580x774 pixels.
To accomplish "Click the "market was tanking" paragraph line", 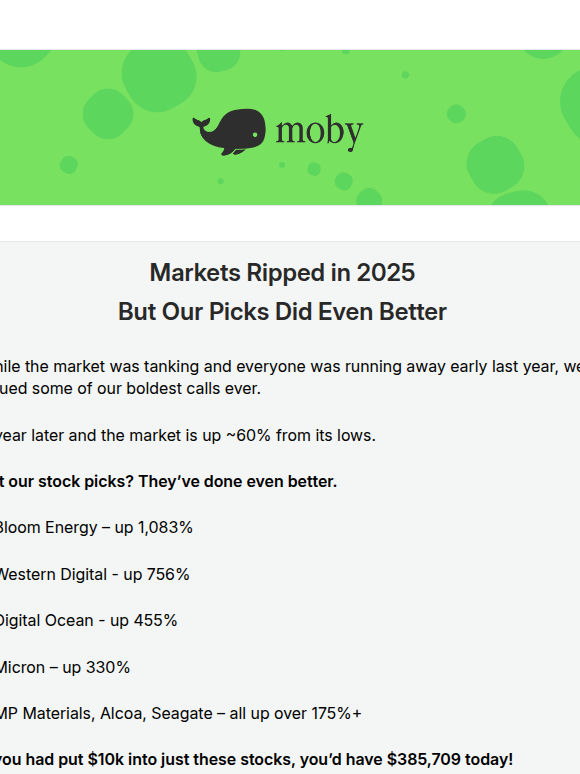I will tap(290, 367).
